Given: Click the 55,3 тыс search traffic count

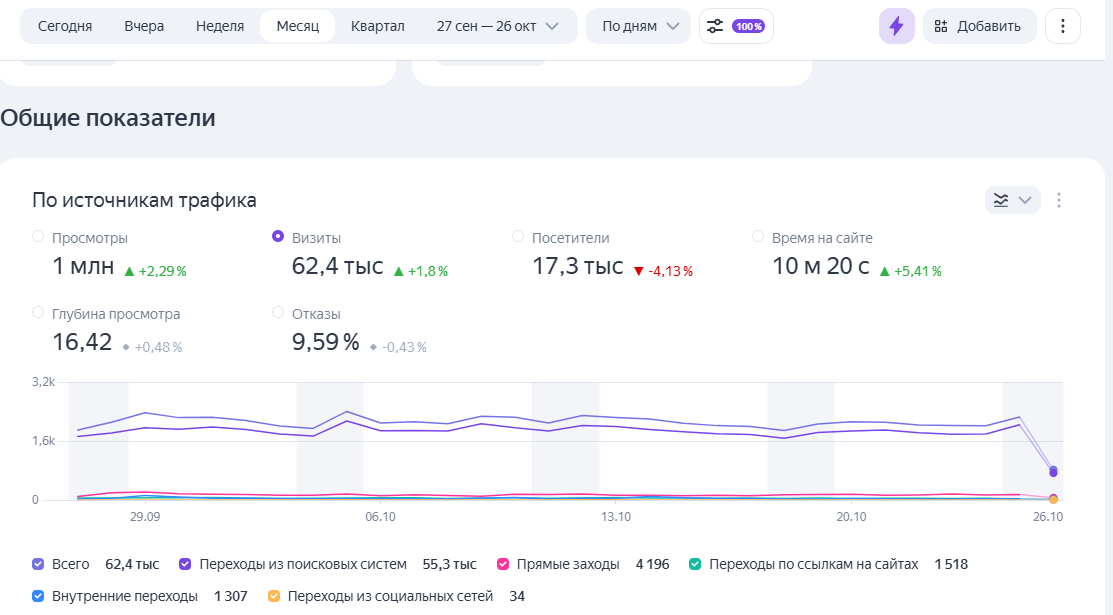Looking at the screenshot, I should [x=449, y=565].
